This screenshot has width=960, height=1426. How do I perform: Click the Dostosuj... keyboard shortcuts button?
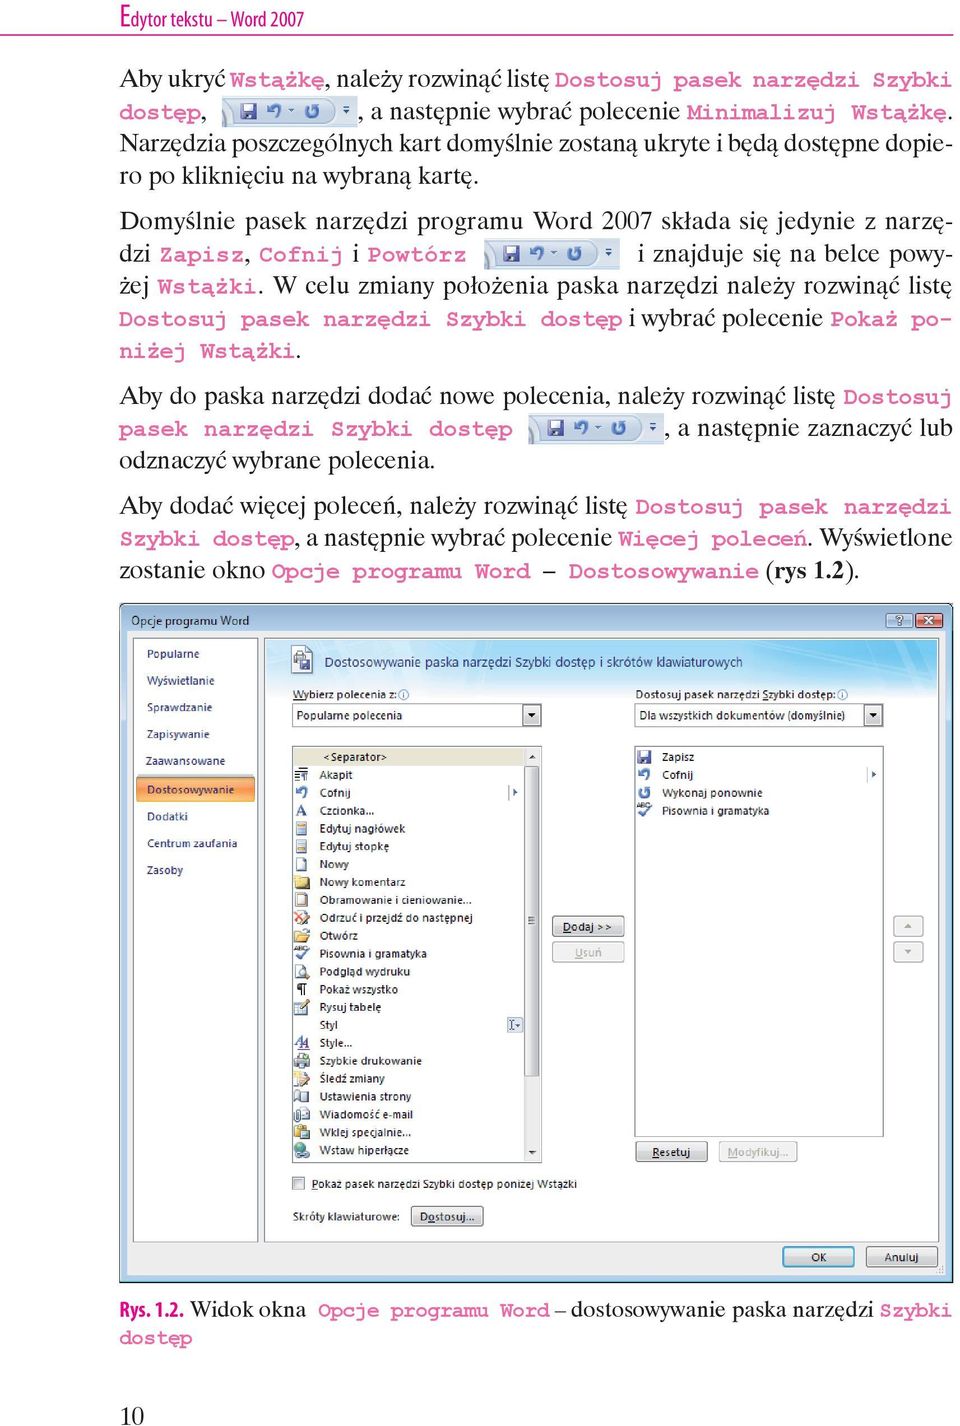pos(447,1217)
